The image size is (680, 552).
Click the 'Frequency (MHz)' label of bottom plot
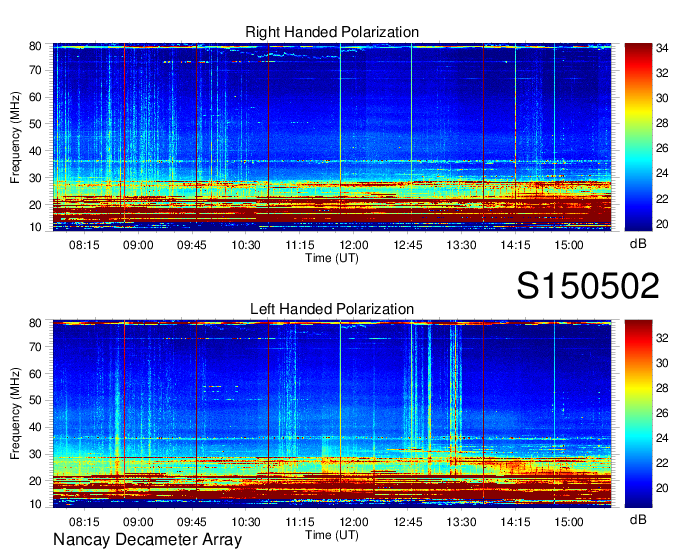tap(15, 414)
